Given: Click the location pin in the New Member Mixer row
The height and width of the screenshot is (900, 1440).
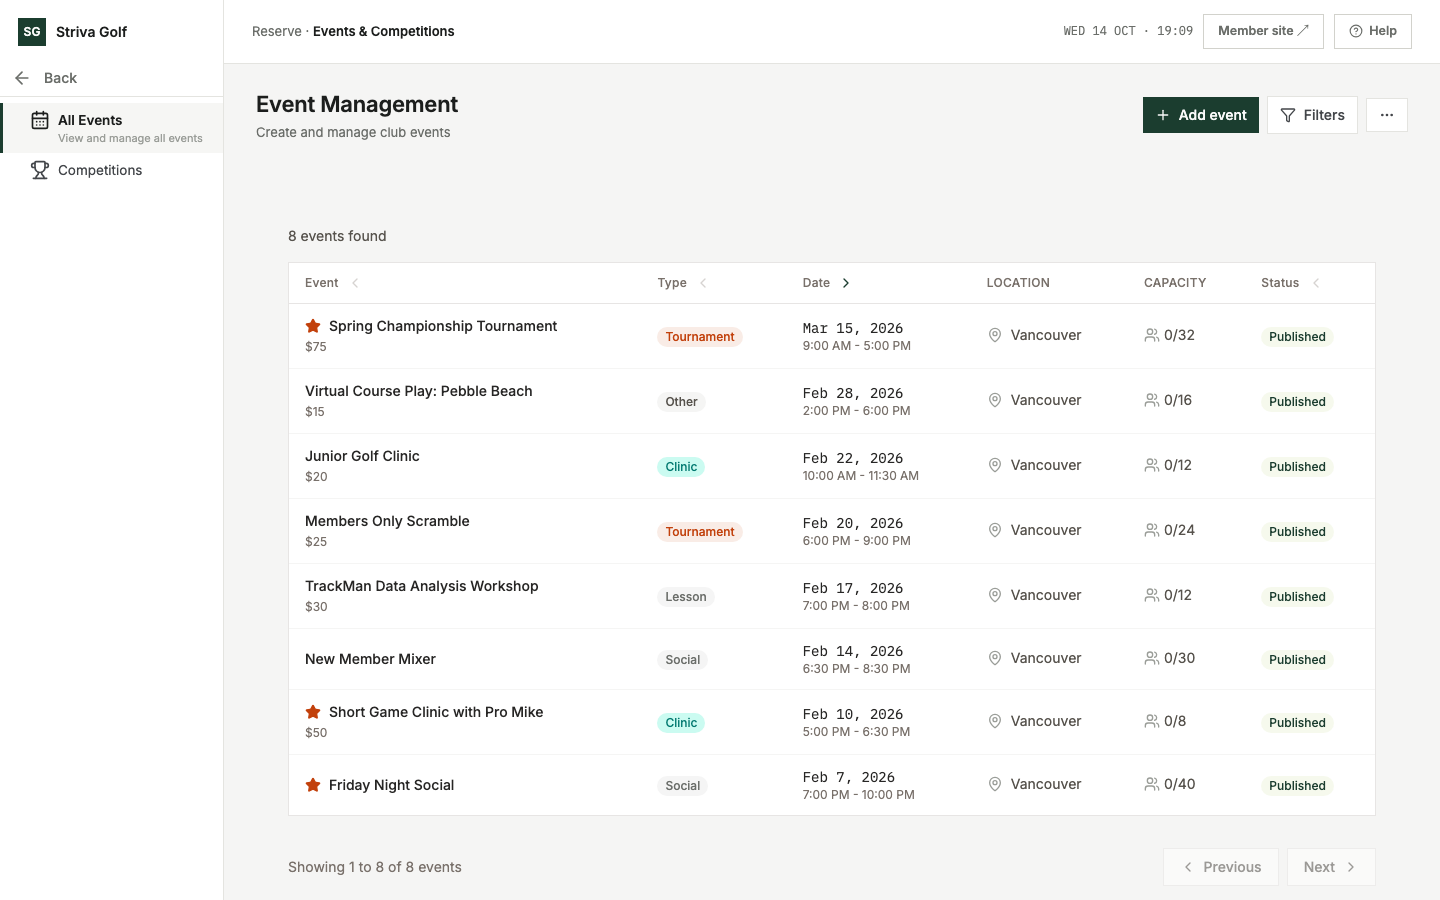Looking at the screenshot, I should pos(995,658).
